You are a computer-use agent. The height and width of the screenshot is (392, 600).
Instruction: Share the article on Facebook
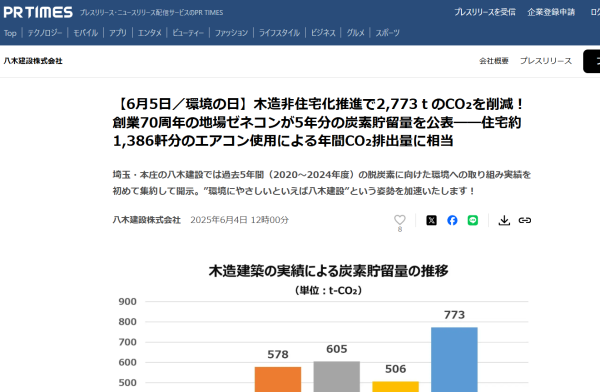pyautogui.click(x=452, y=220)
